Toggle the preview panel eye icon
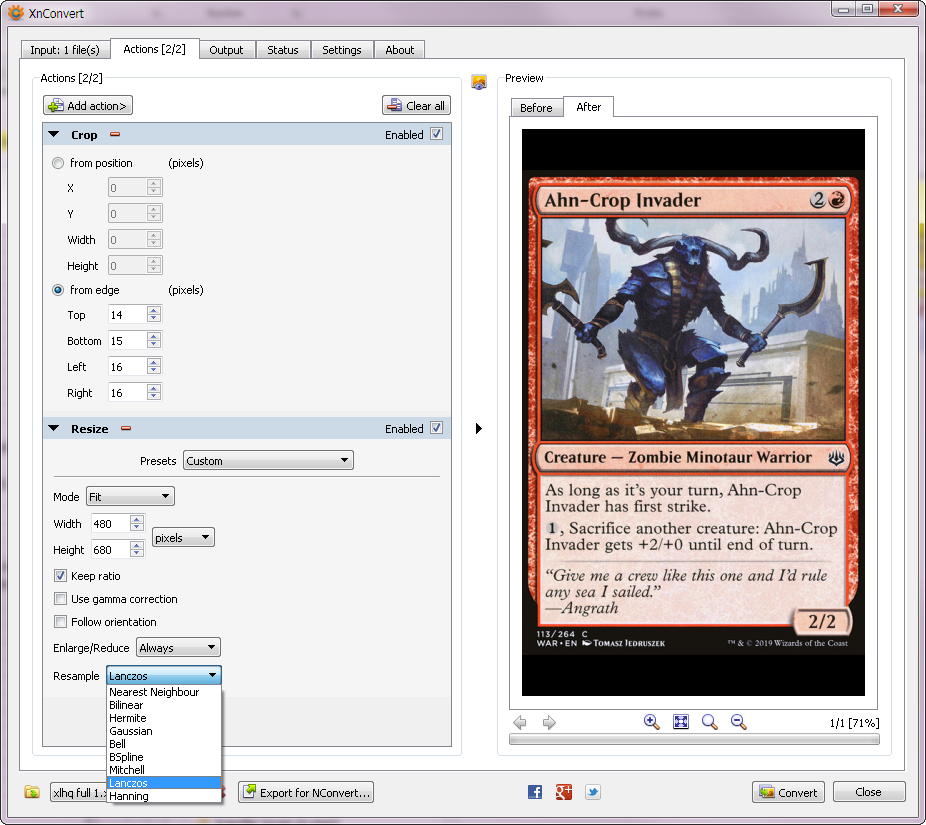The width and height of the screenshot is (926, 825). [479, 81]
